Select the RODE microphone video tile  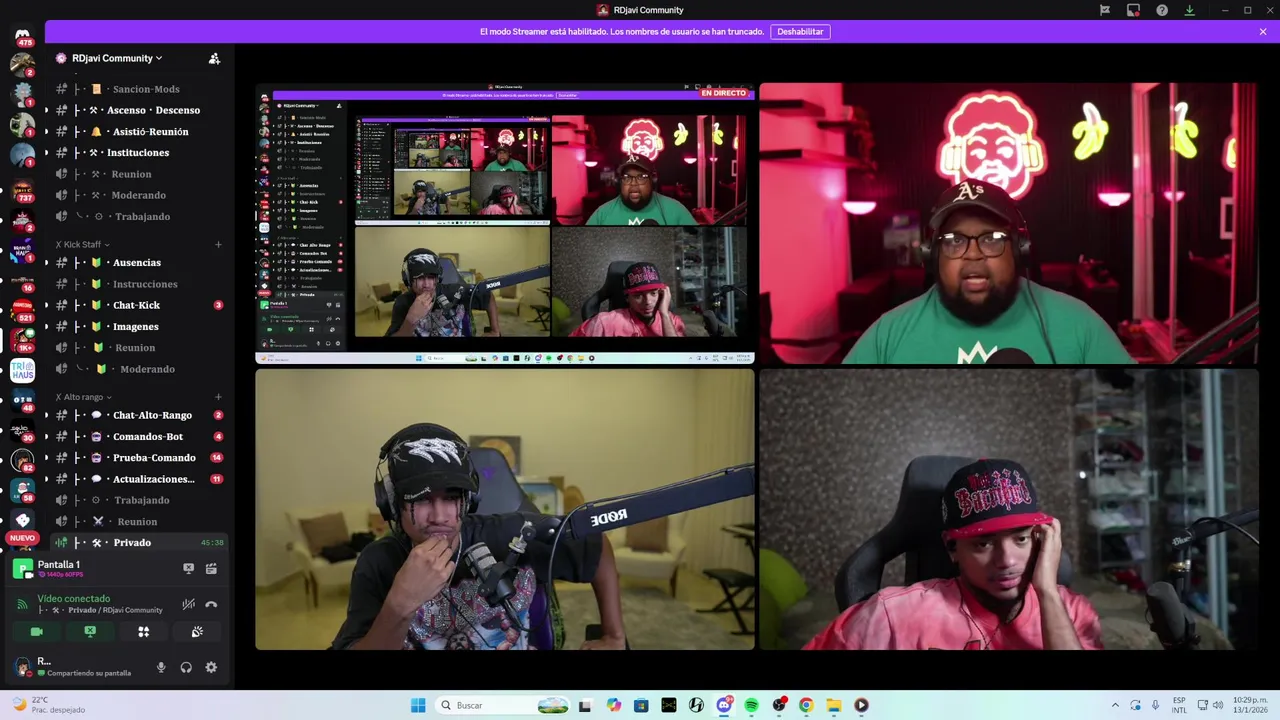(505, 510)
